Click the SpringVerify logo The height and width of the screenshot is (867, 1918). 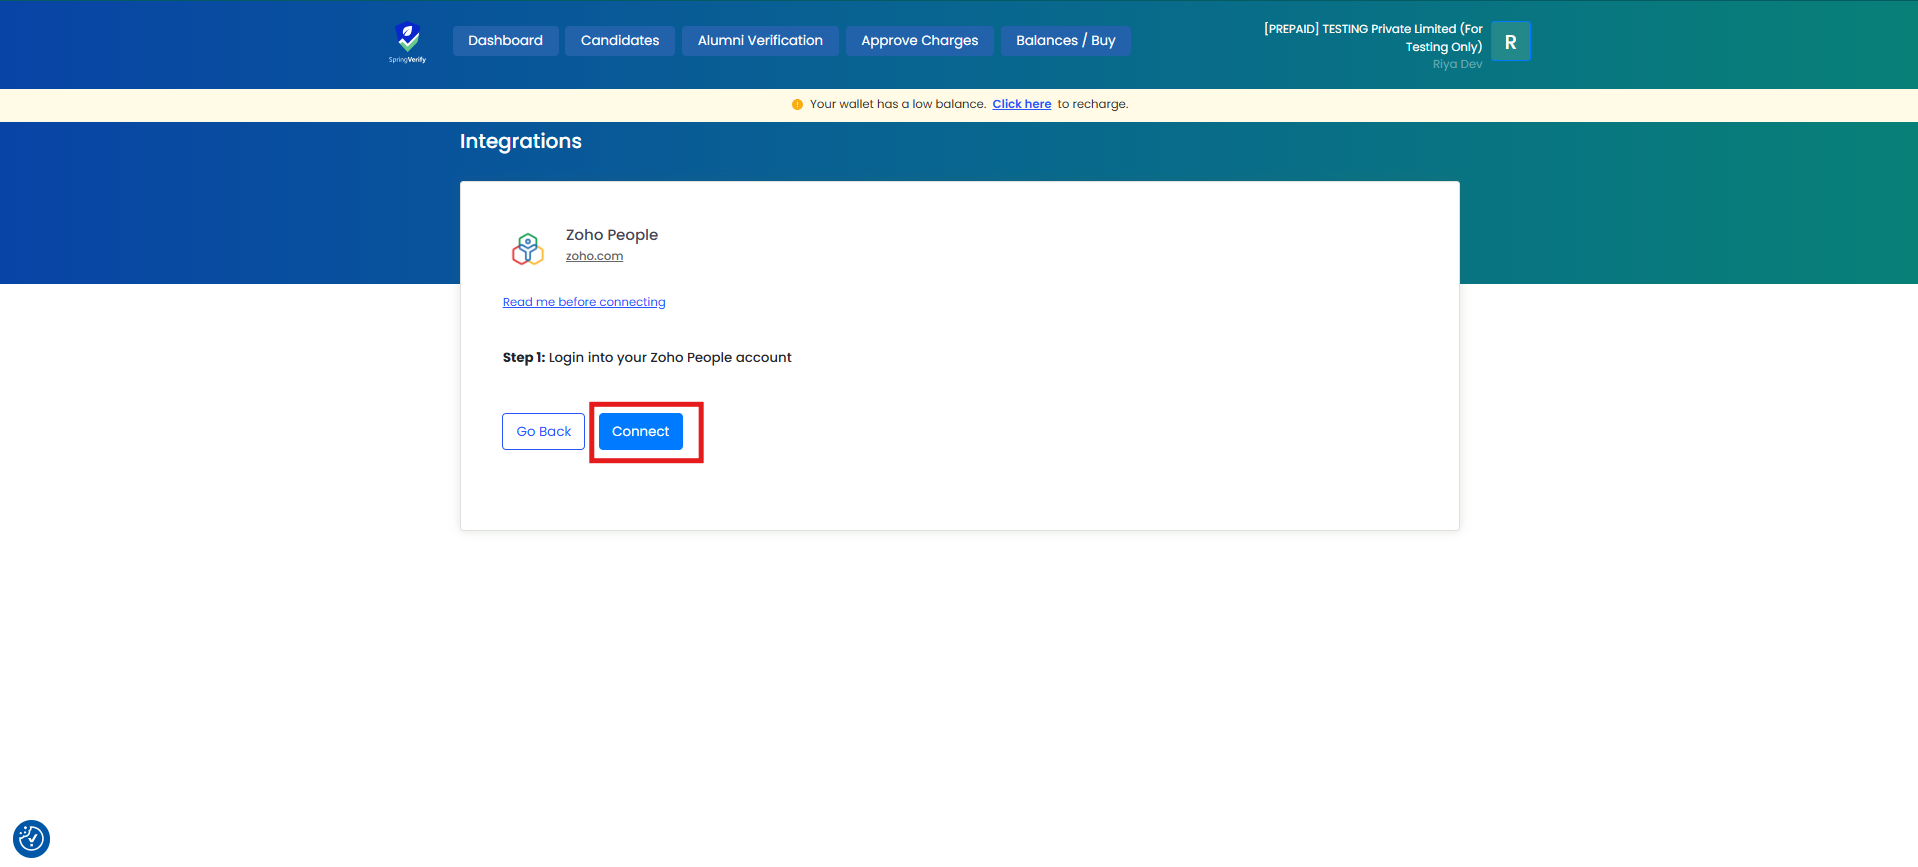pos(407,43)
